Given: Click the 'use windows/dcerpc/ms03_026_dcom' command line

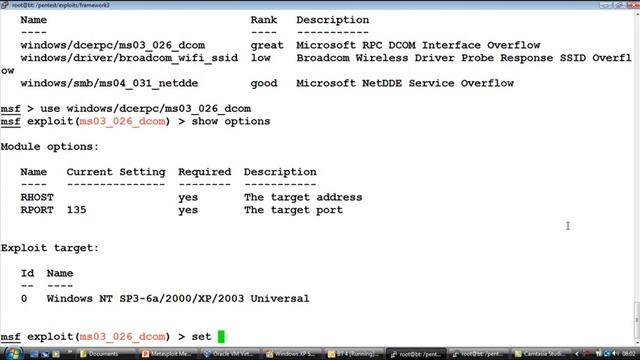Looking at the screenshot, I should point(146,109).
